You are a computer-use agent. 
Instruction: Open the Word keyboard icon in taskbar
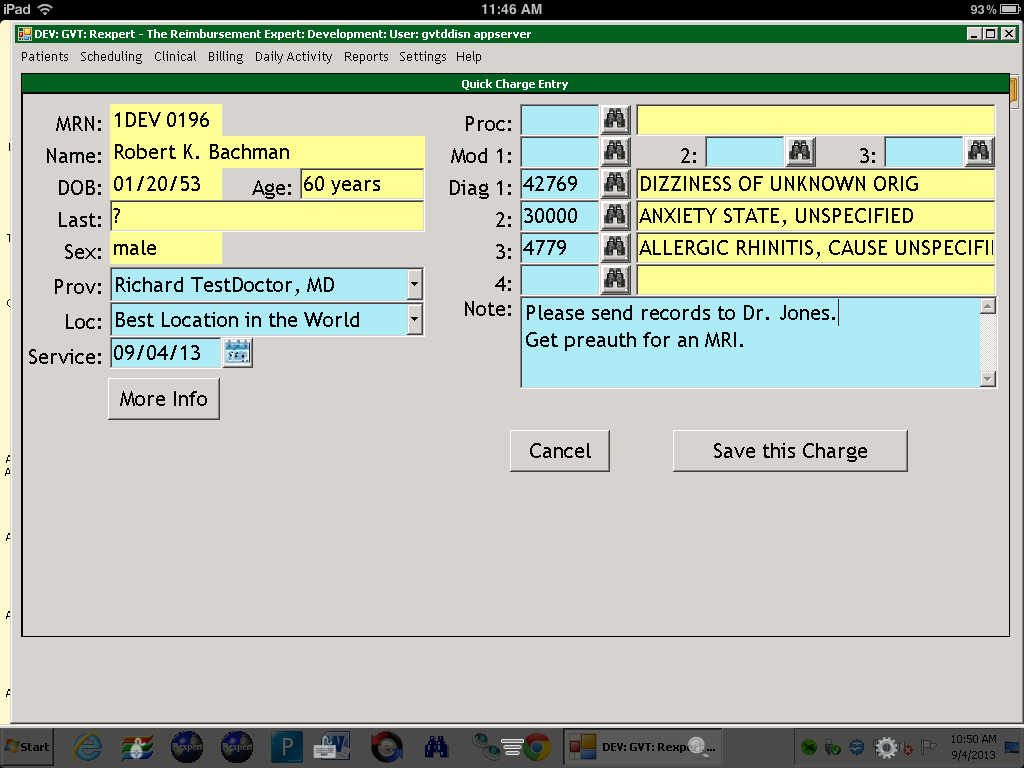coord(332,746)
